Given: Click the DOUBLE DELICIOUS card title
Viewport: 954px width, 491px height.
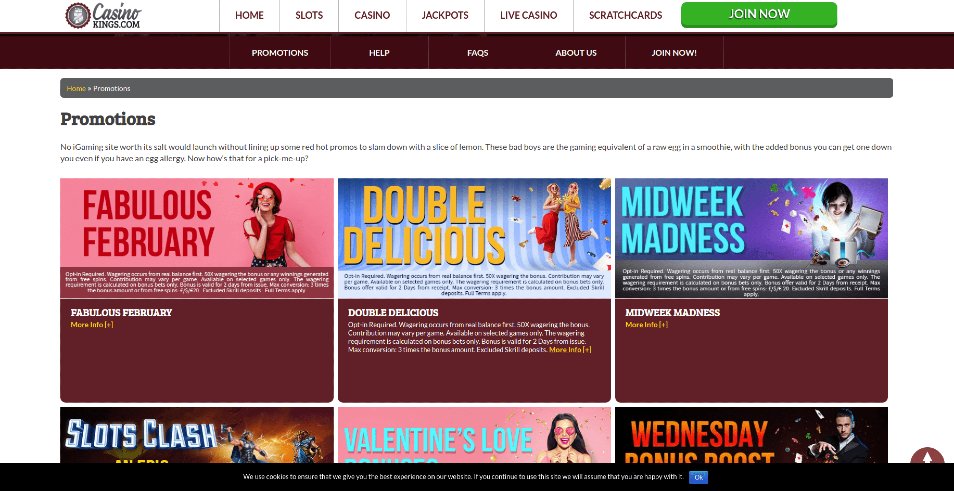Looking at the screenshot, I should tap(393, 312).
